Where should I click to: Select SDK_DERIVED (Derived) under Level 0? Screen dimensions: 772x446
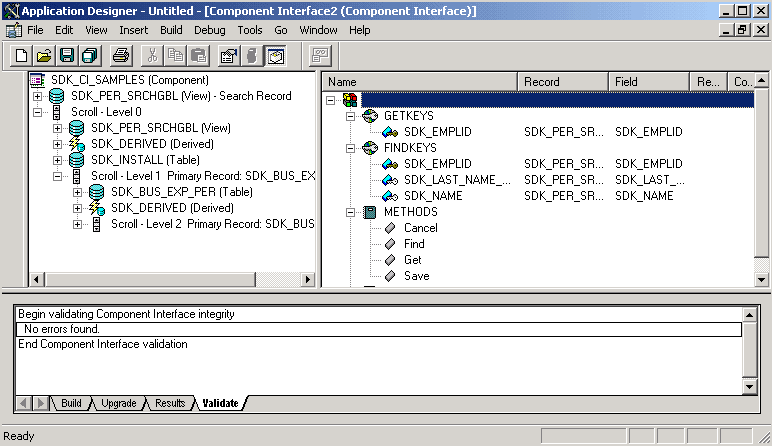(152, 144)
